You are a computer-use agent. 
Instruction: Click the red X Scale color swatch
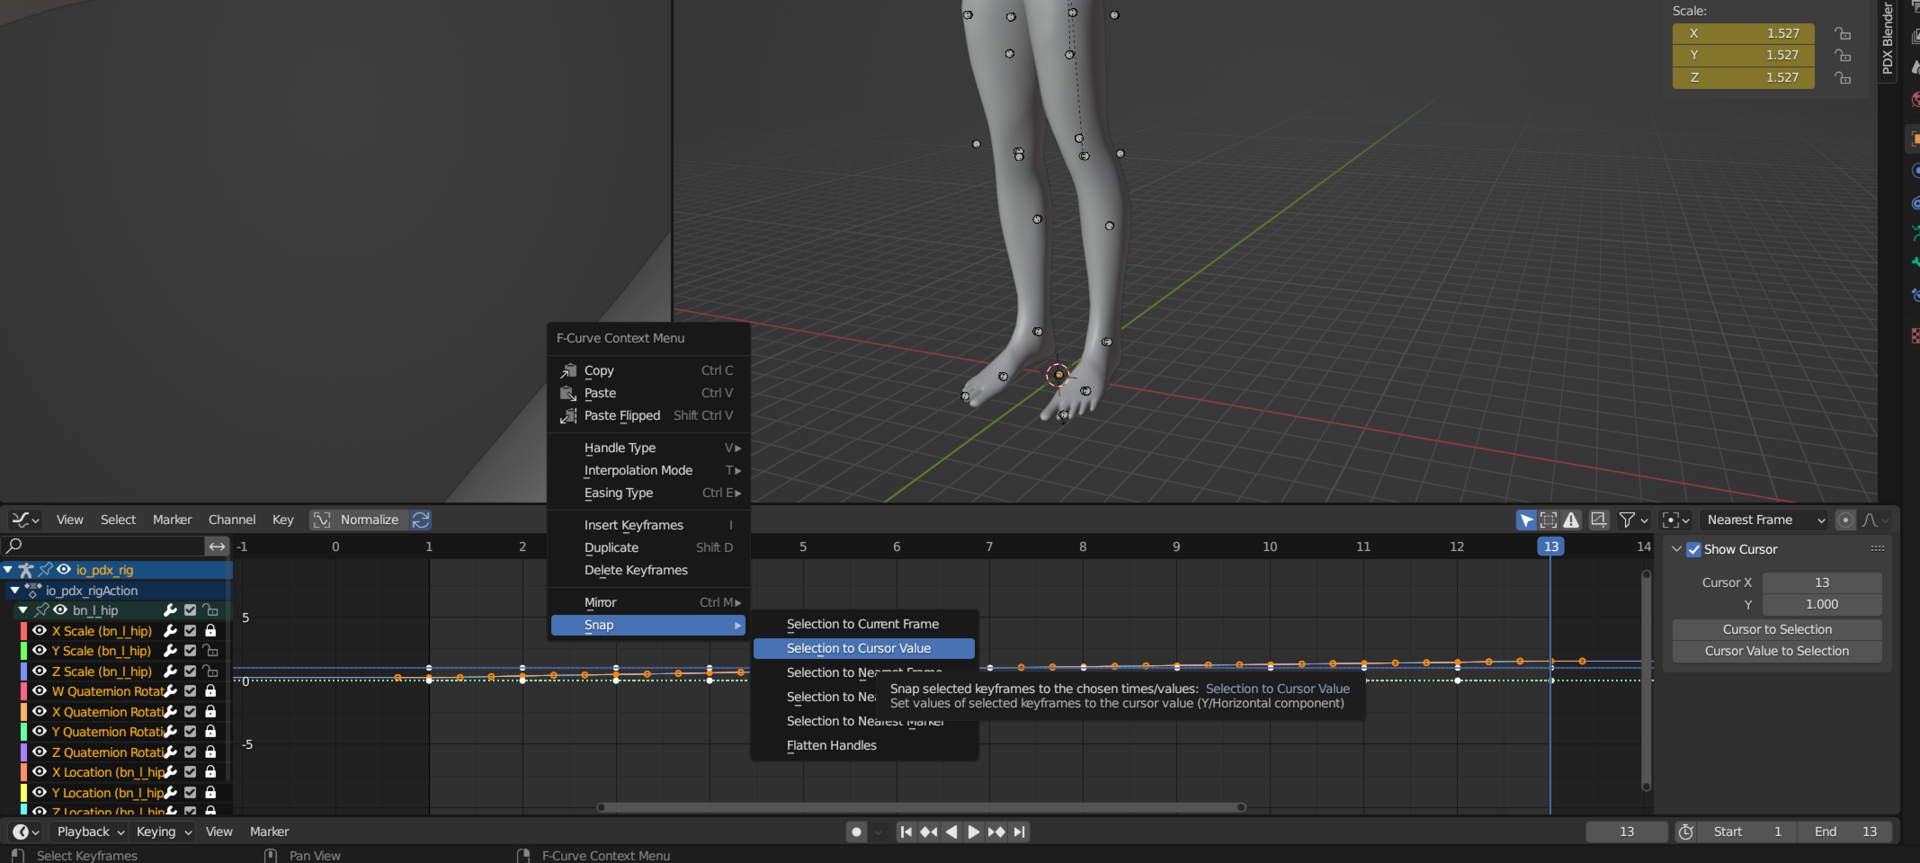click(24, 631)
